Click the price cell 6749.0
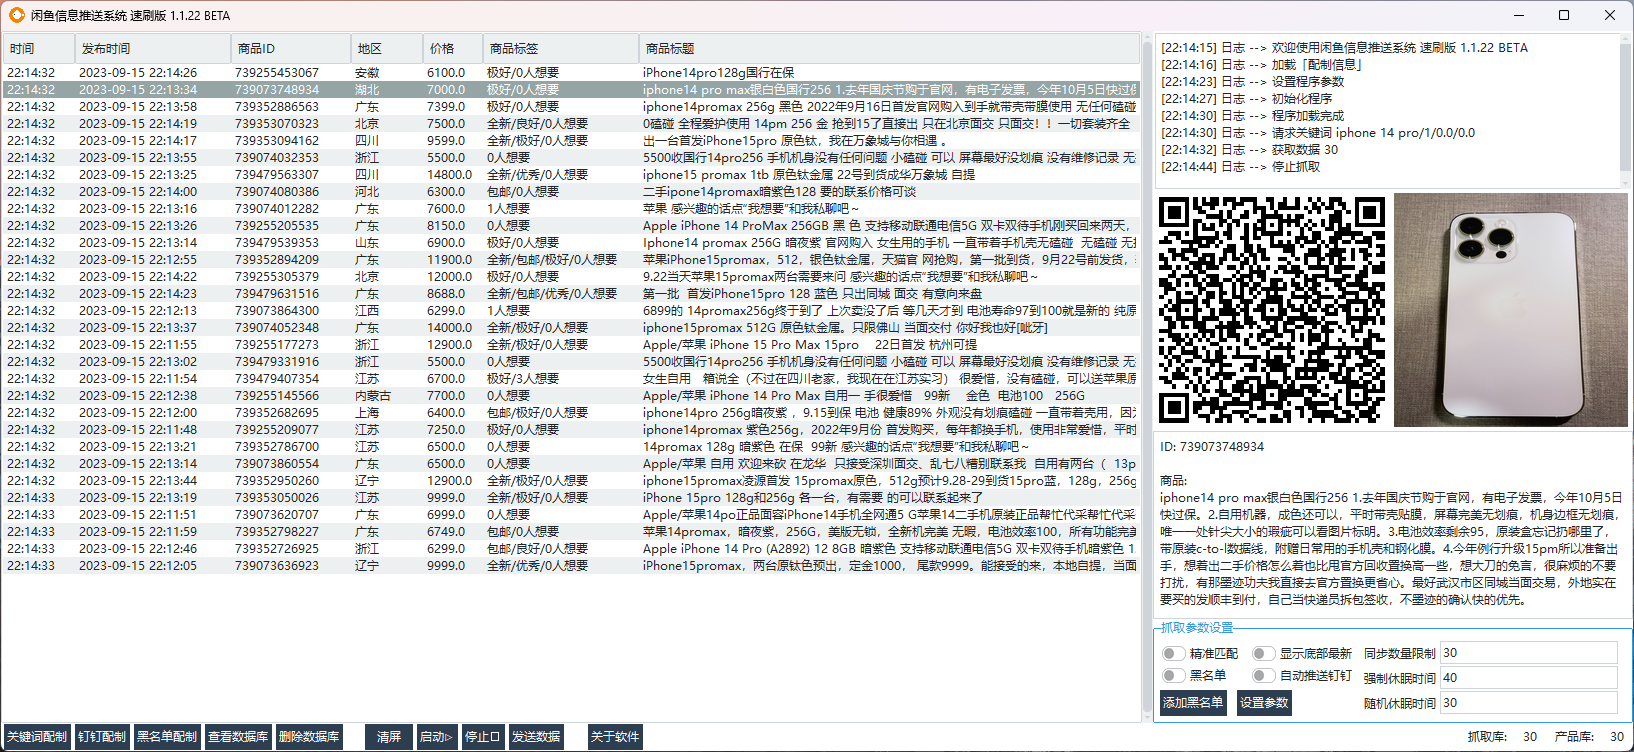The width and height of the screenshot is (1634, 752). (x=446, y=532)
